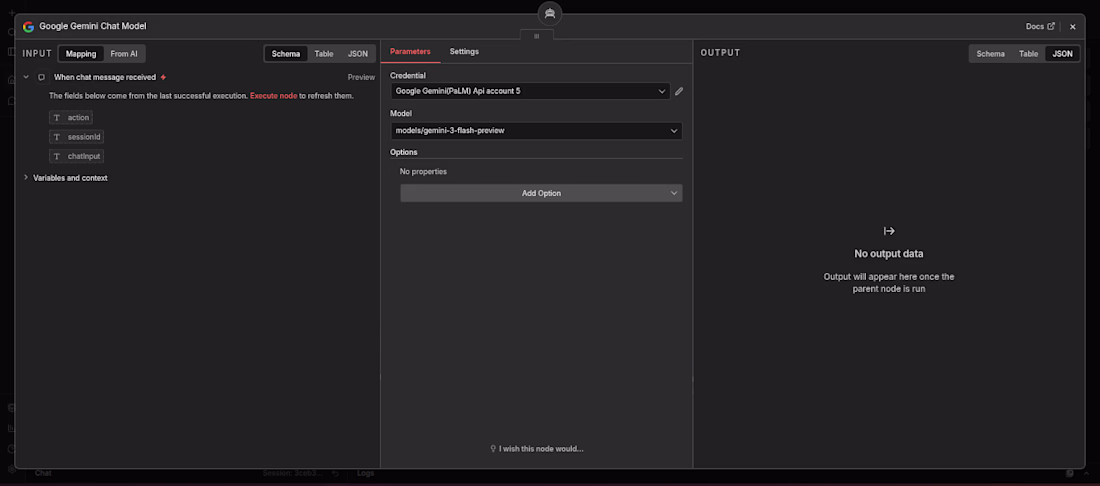The width and height of the screenshot is (1100, 486).
Task: Select the input JSON view
Action: pyautogui.click(x=358, y=53)
